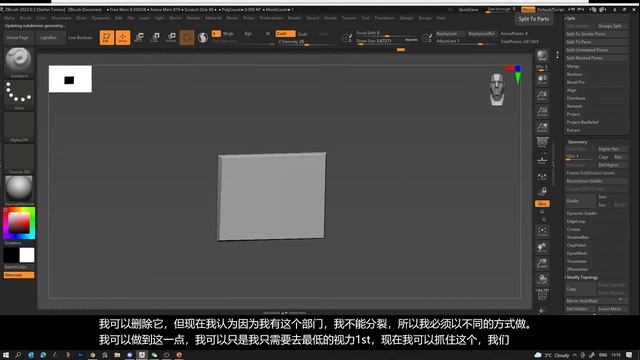Click the head camera view indicator
Screen dimensions: 640x360
click(x=497, y=89)
